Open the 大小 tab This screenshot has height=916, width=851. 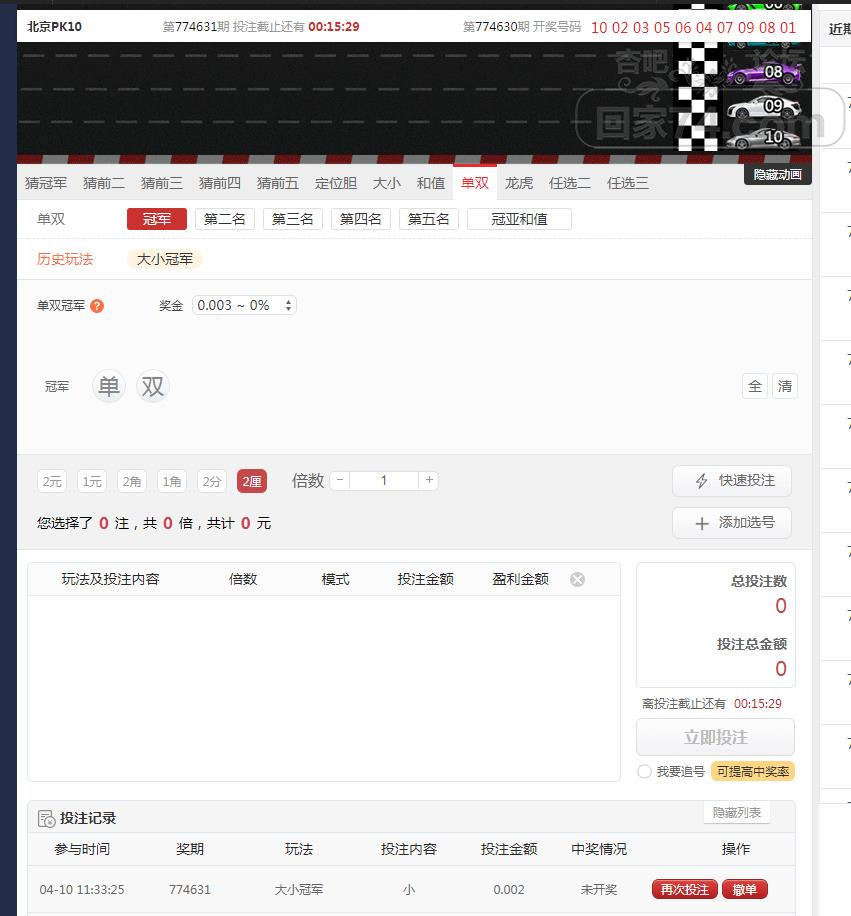tap(387, 183)
